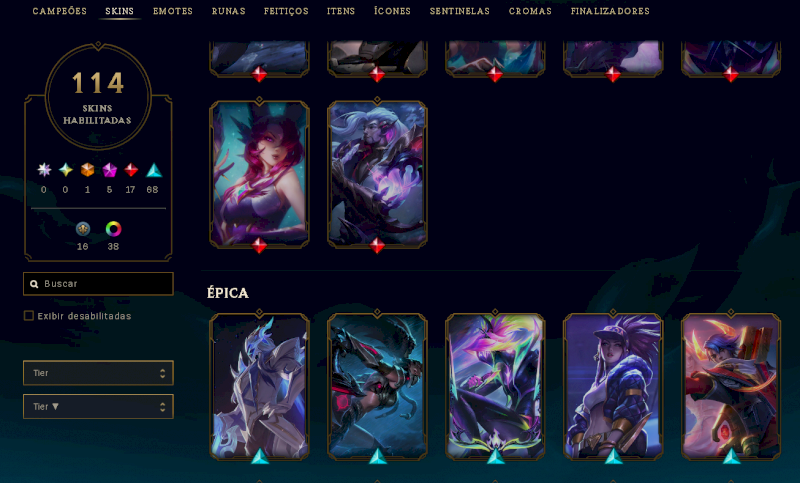Click the search magnifier icon
The width and height of the screenshot is (800, 483).
[34, 284]
